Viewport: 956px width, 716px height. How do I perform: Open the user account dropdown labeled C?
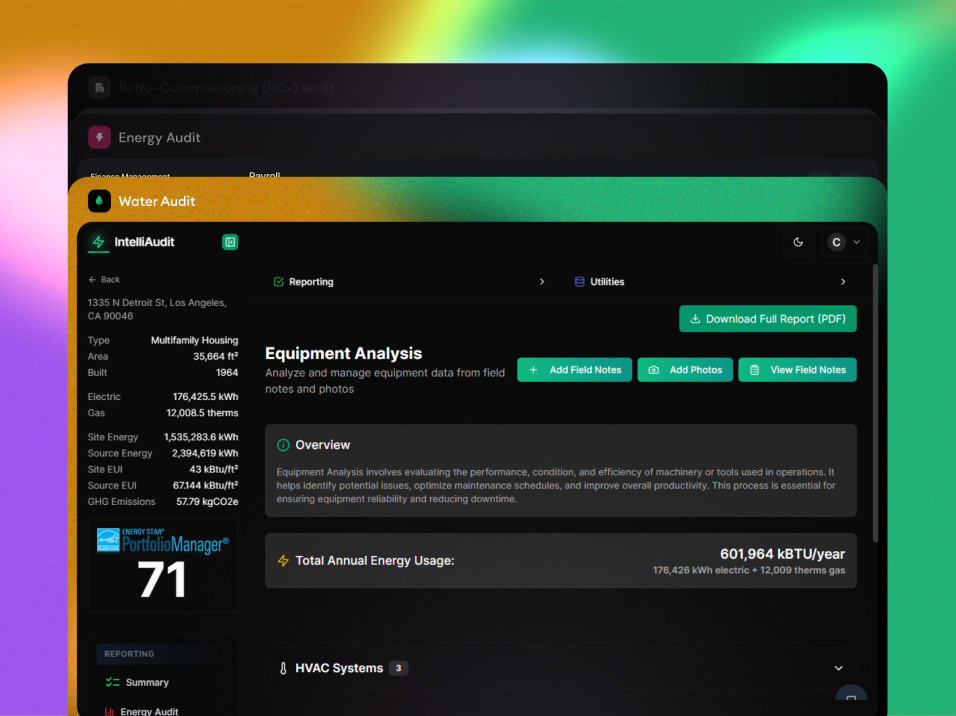[x=844, y=242]
